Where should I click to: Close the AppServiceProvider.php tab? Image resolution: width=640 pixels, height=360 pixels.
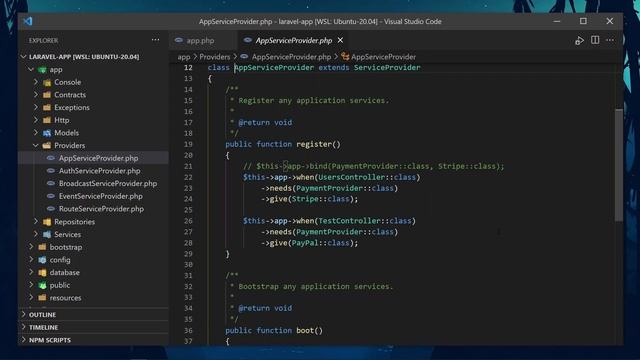(x=340, y=40)
